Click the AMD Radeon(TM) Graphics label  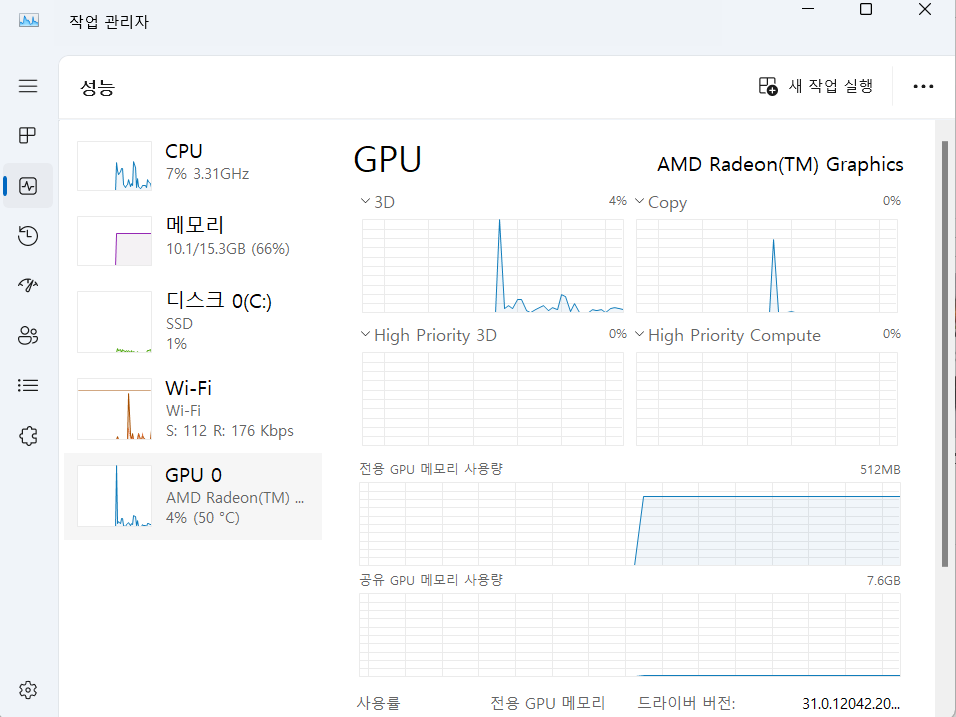(x=780, y=165)
